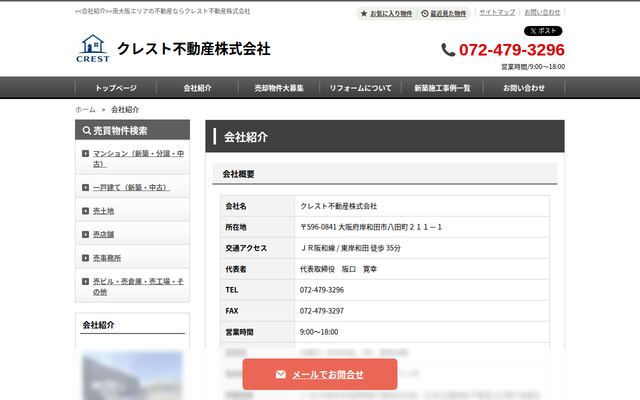The image size is (640, 400).
Task: Click the phone handset icon
Action: [x=448, y=50]
